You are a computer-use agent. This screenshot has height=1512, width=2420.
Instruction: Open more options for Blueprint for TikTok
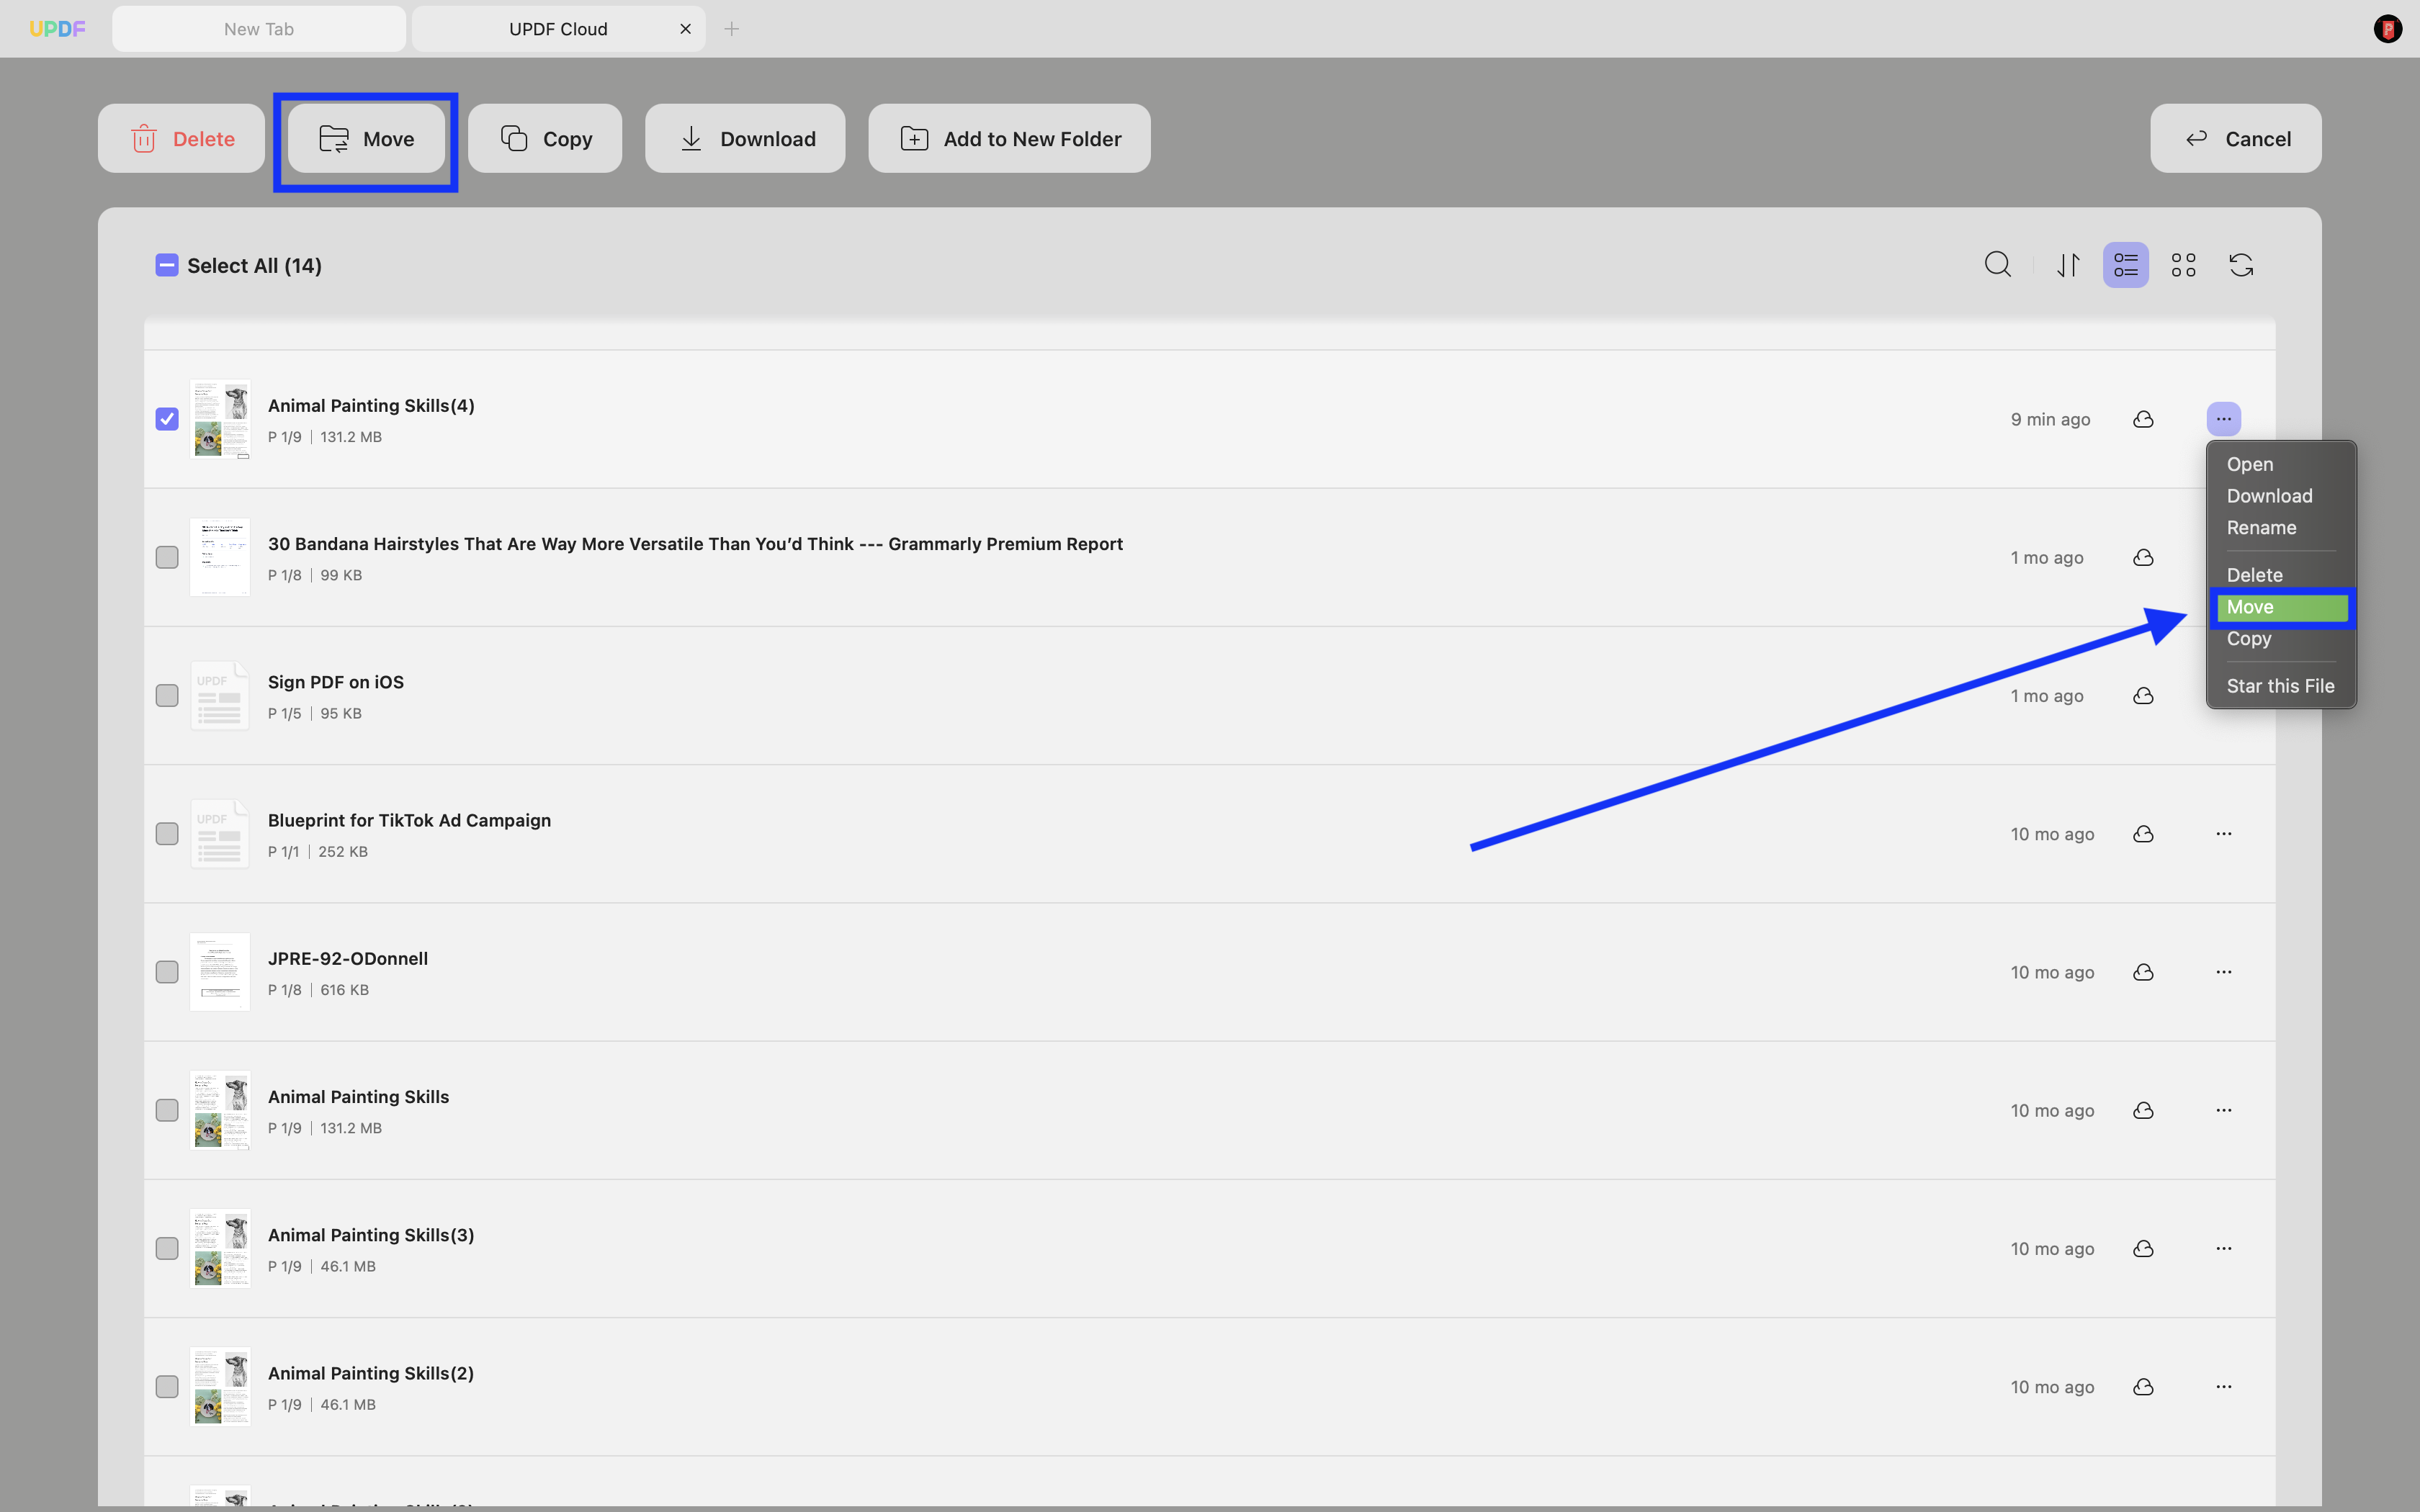point(2224,834)
